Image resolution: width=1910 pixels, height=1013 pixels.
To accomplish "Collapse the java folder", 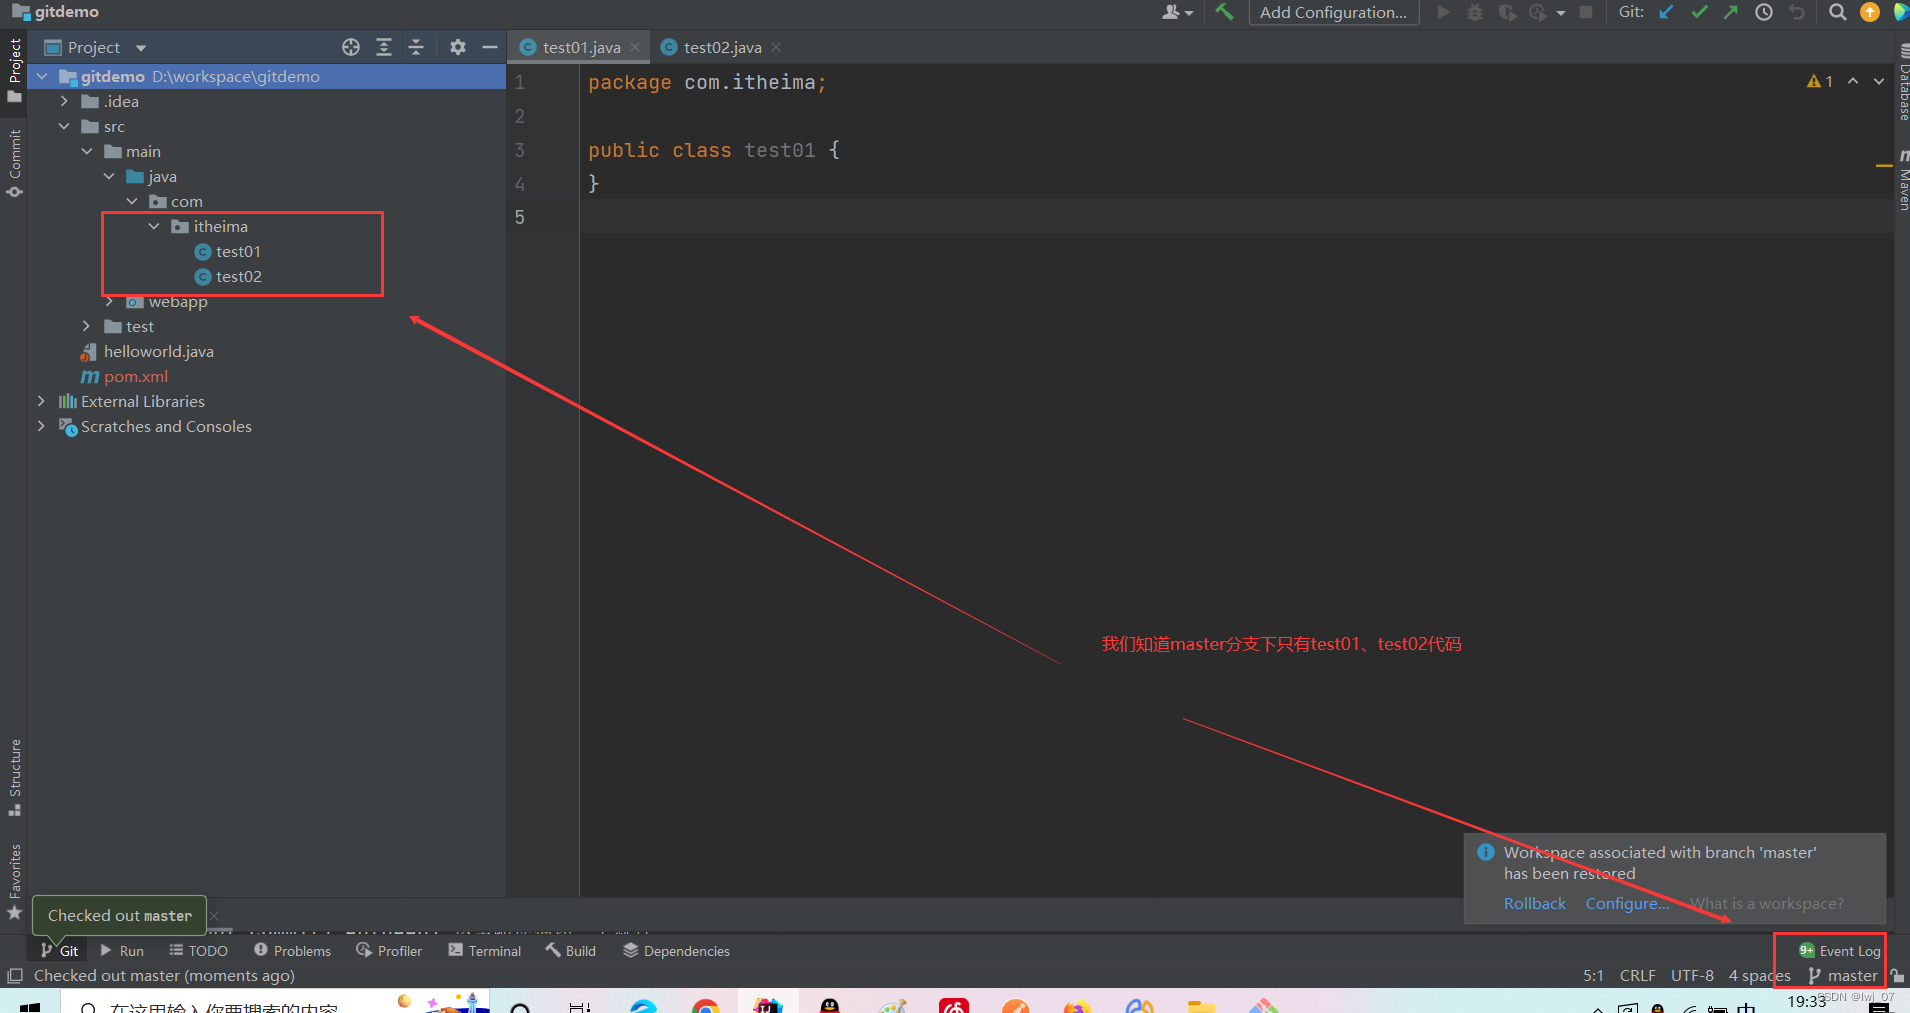I will (x=109, y=176).
